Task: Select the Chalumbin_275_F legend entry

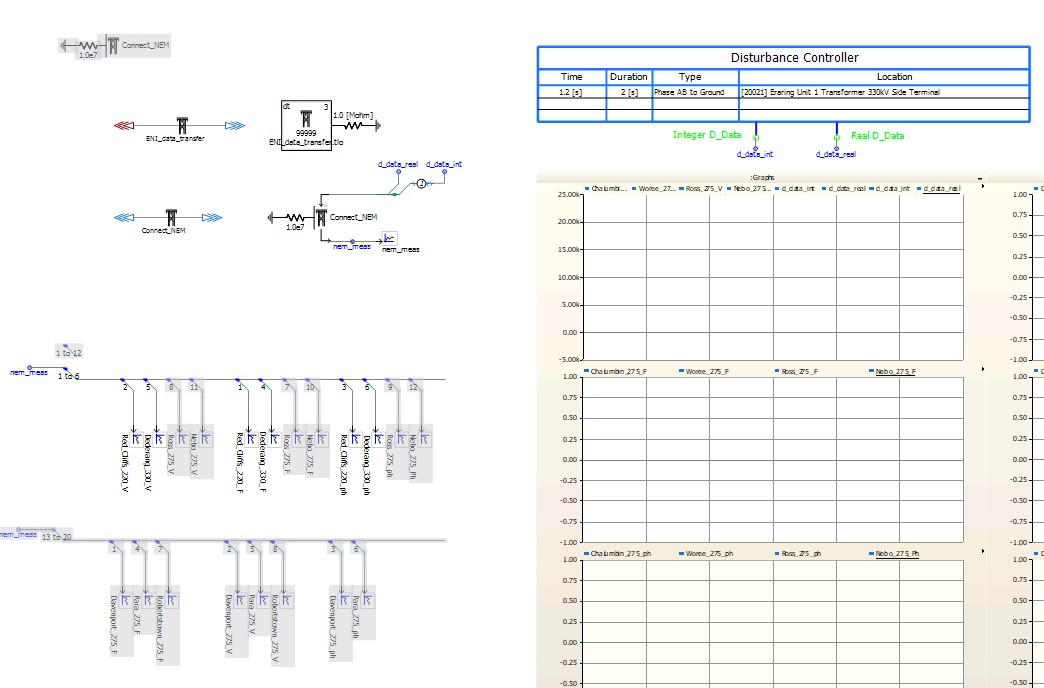Action: point(618,372)
